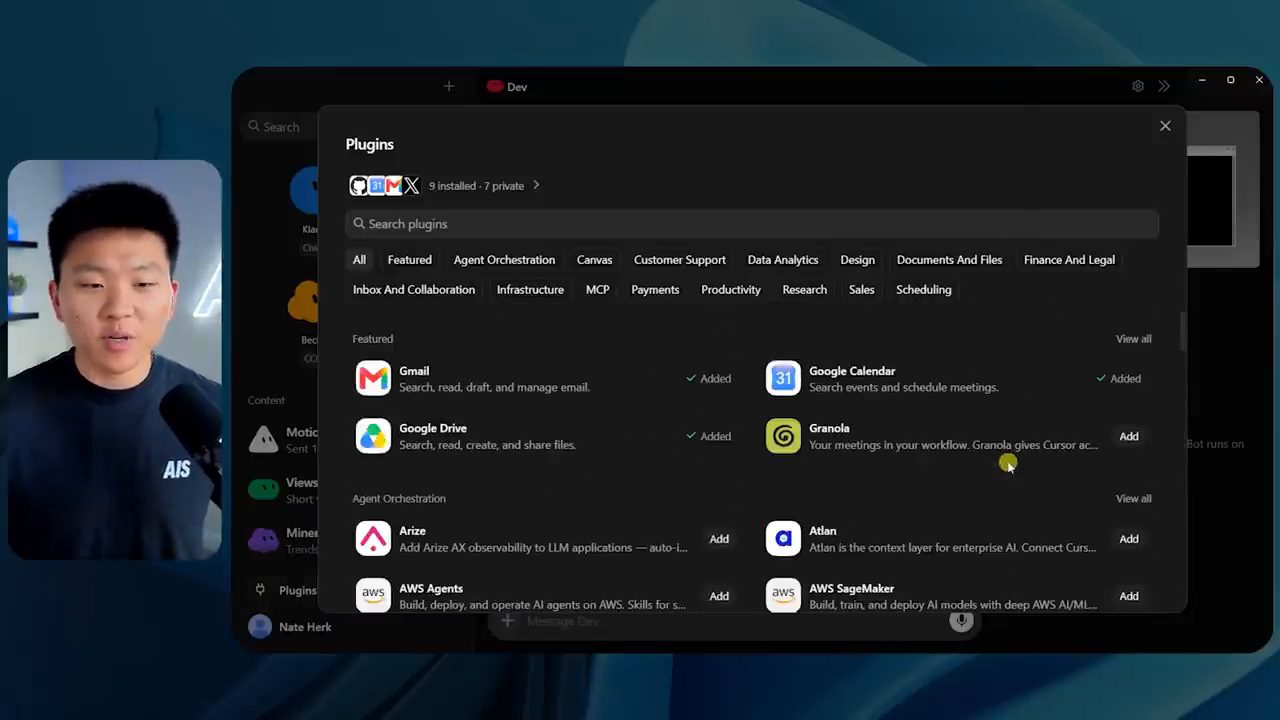This screenshot has width=1280, height=720.
Task: Filter plugins by Featured
Action: (x=410, y=260)
